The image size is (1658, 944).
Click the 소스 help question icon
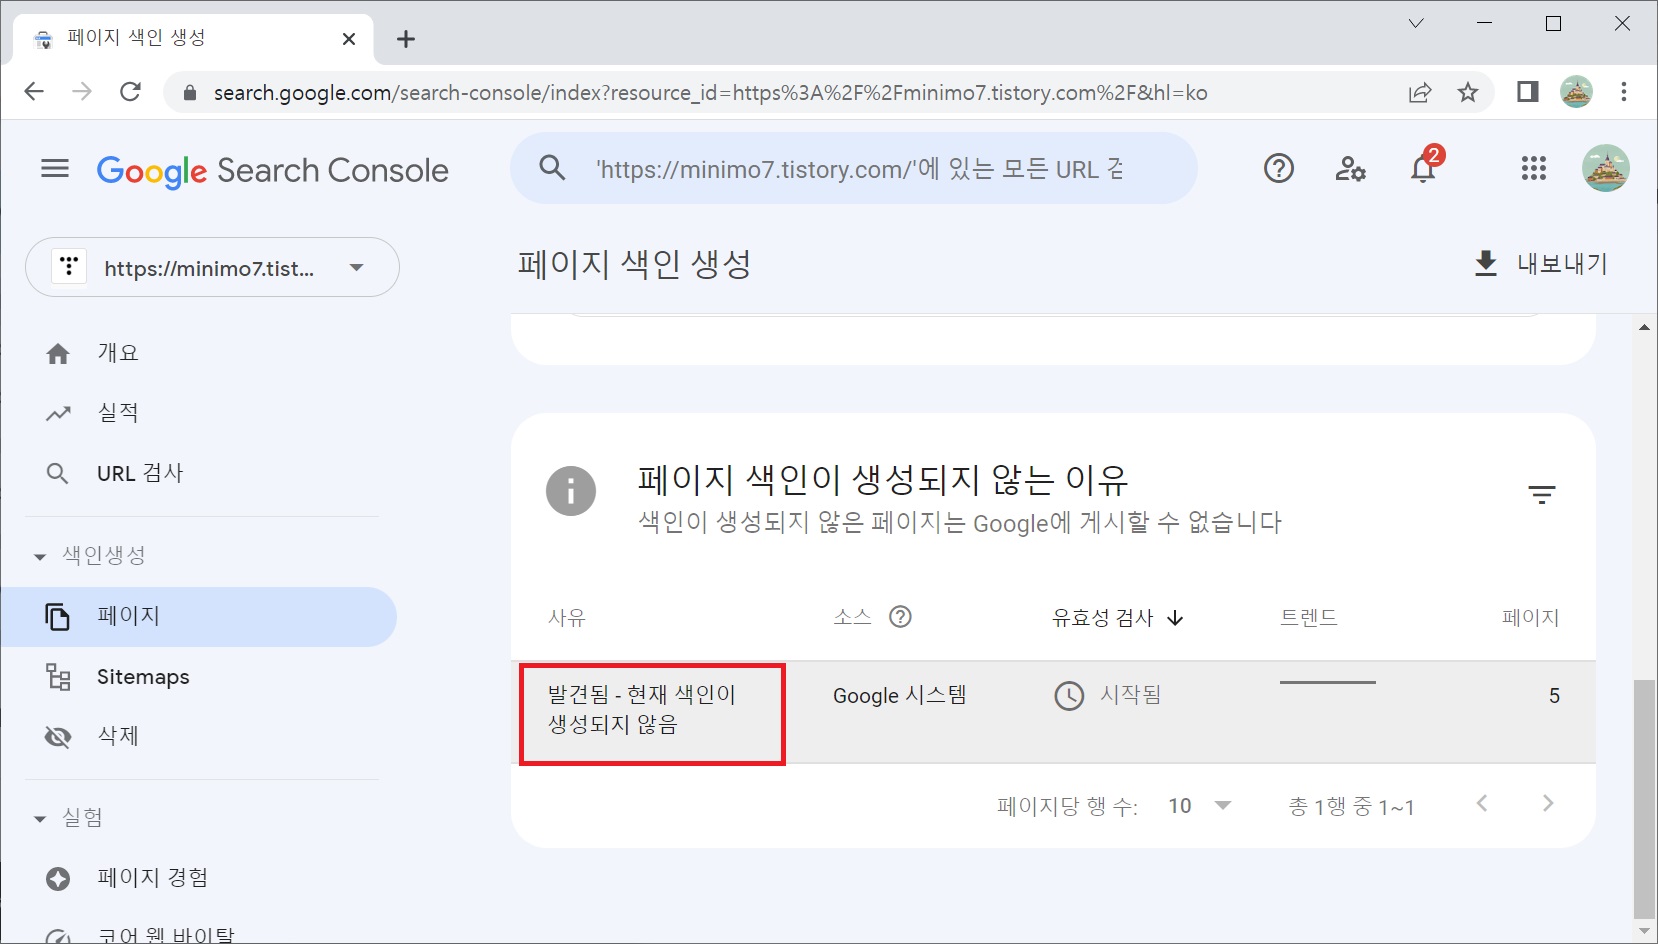point(900,617)
